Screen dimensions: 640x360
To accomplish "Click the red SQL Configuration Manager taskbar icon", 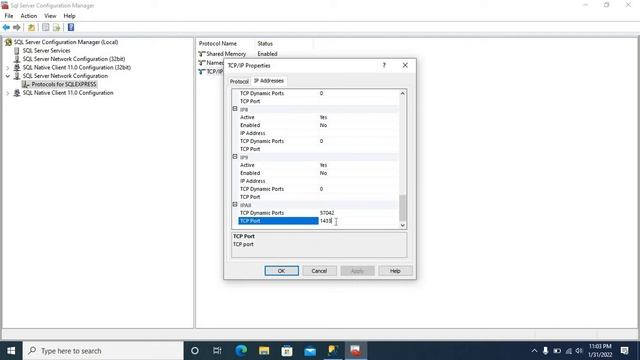I will 356,351.
